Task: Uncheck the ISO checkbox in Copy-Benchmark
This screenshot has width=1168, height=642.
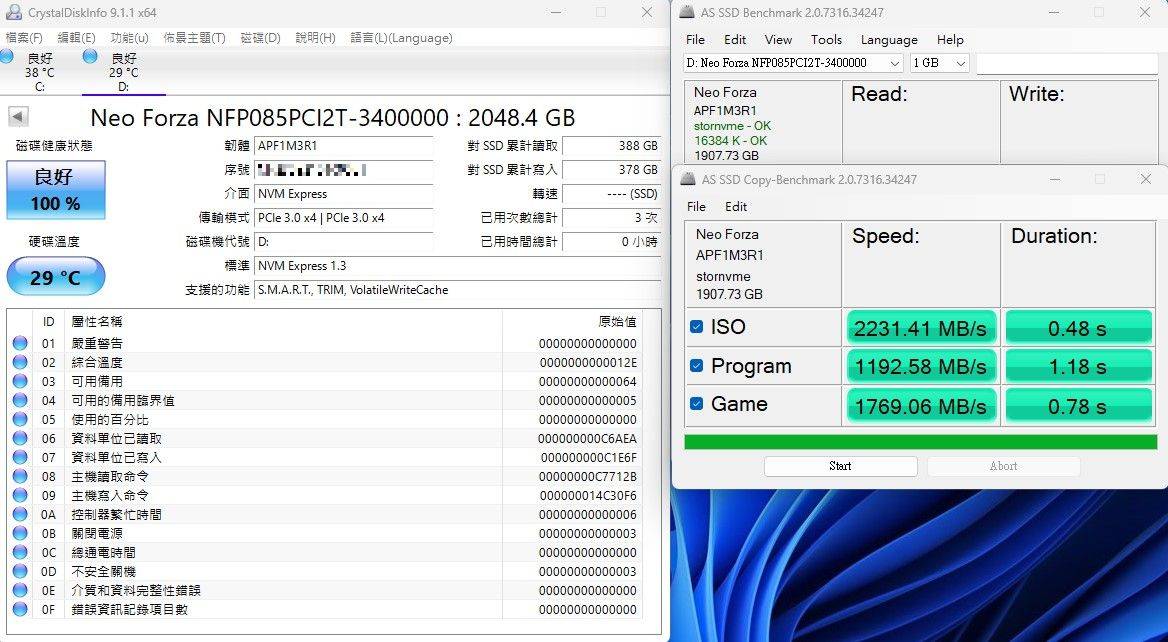Action: pyautogui.click(x=697, y=327)
